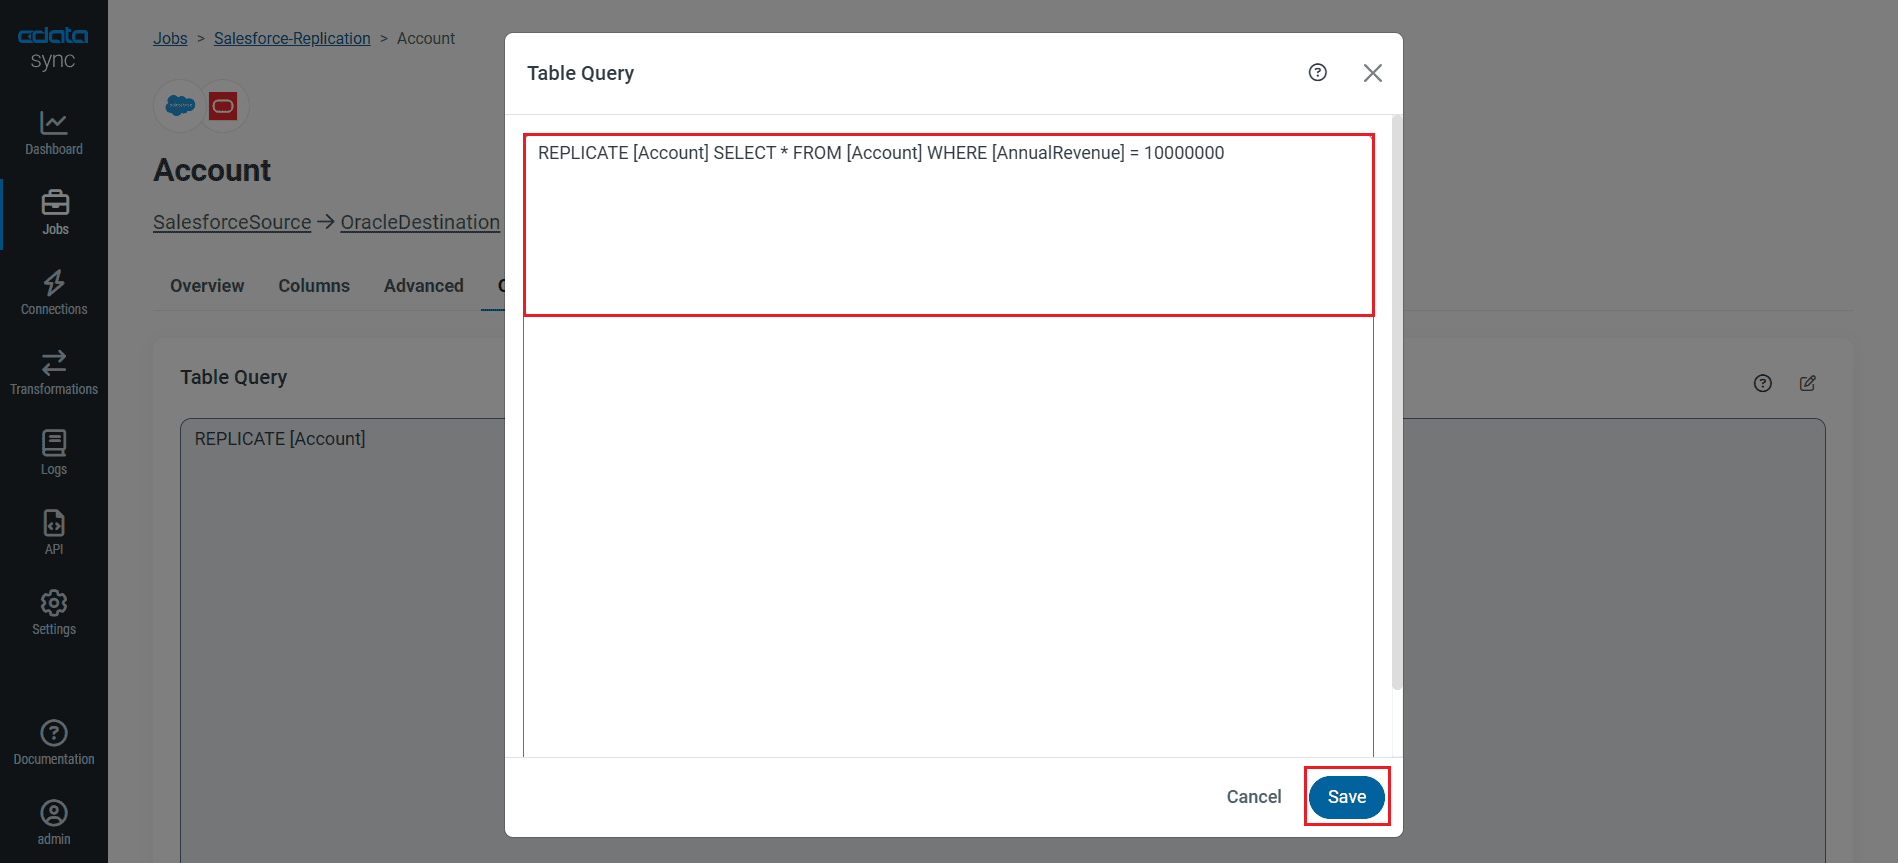Viewport: 1898px width, 863px height.
Task: Switch to the Advanced tab
Action: click(423, 286)
